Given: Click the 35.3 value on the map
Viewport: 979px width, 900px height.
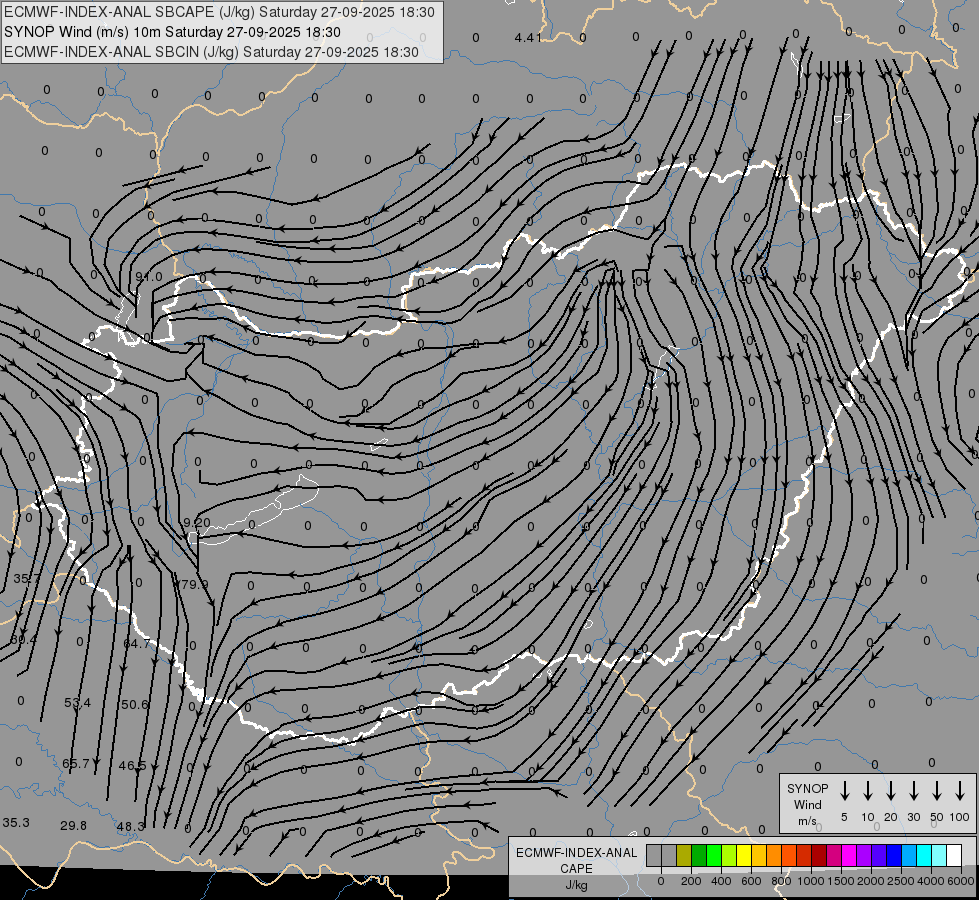Looking at the screenshot, I should pyautogui.click(x=16, y=823).
